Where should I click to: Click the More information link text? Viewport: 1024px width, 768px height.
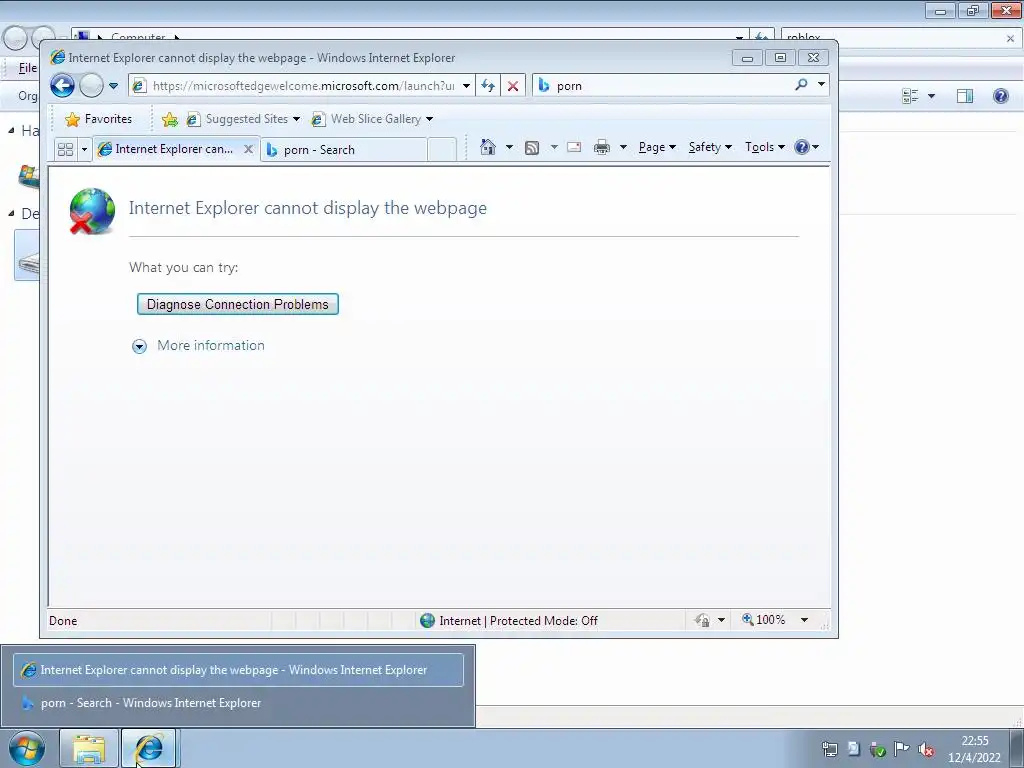(211, 345)
